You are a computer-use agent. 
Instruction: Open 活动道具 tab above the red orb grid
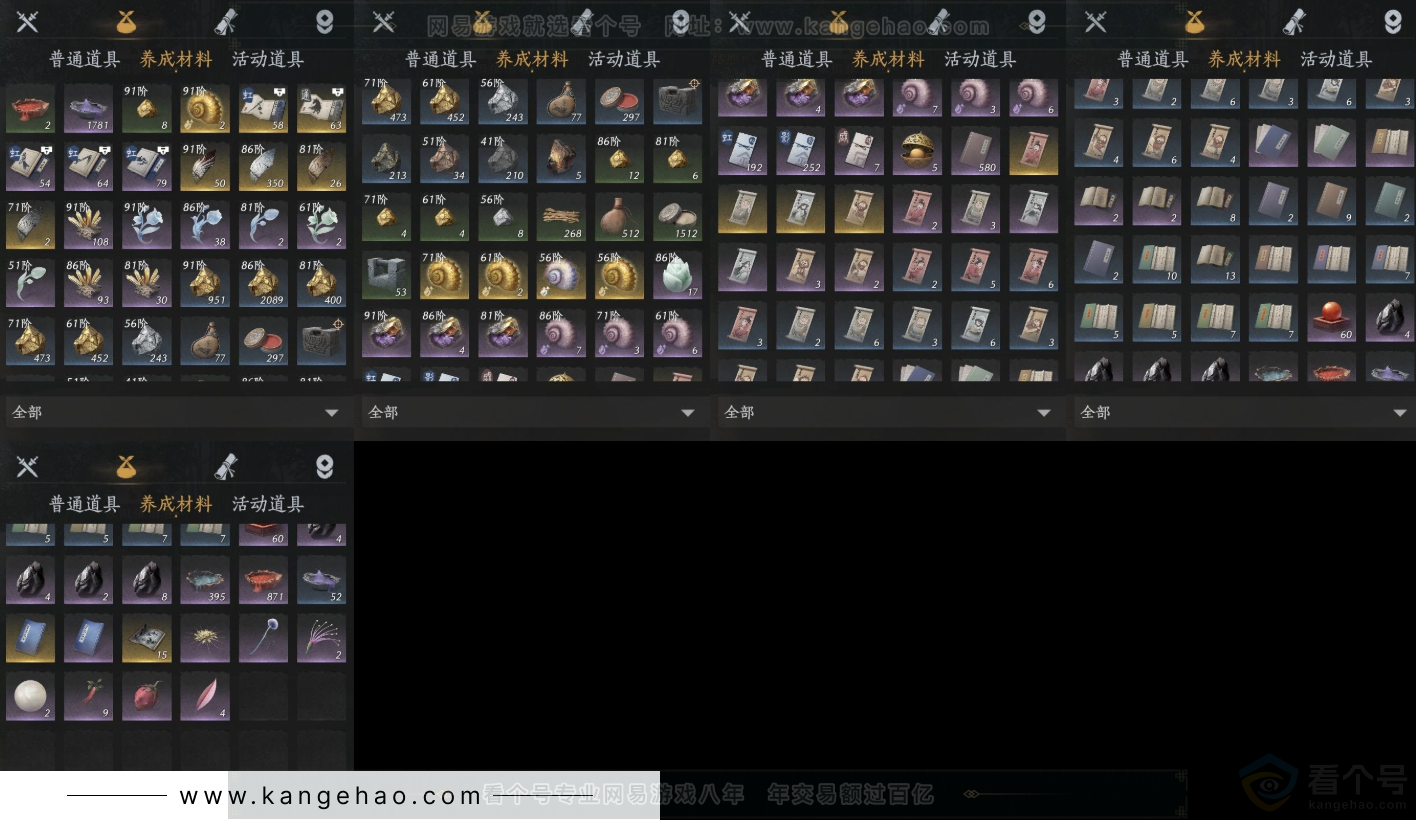pos(1336,59)
